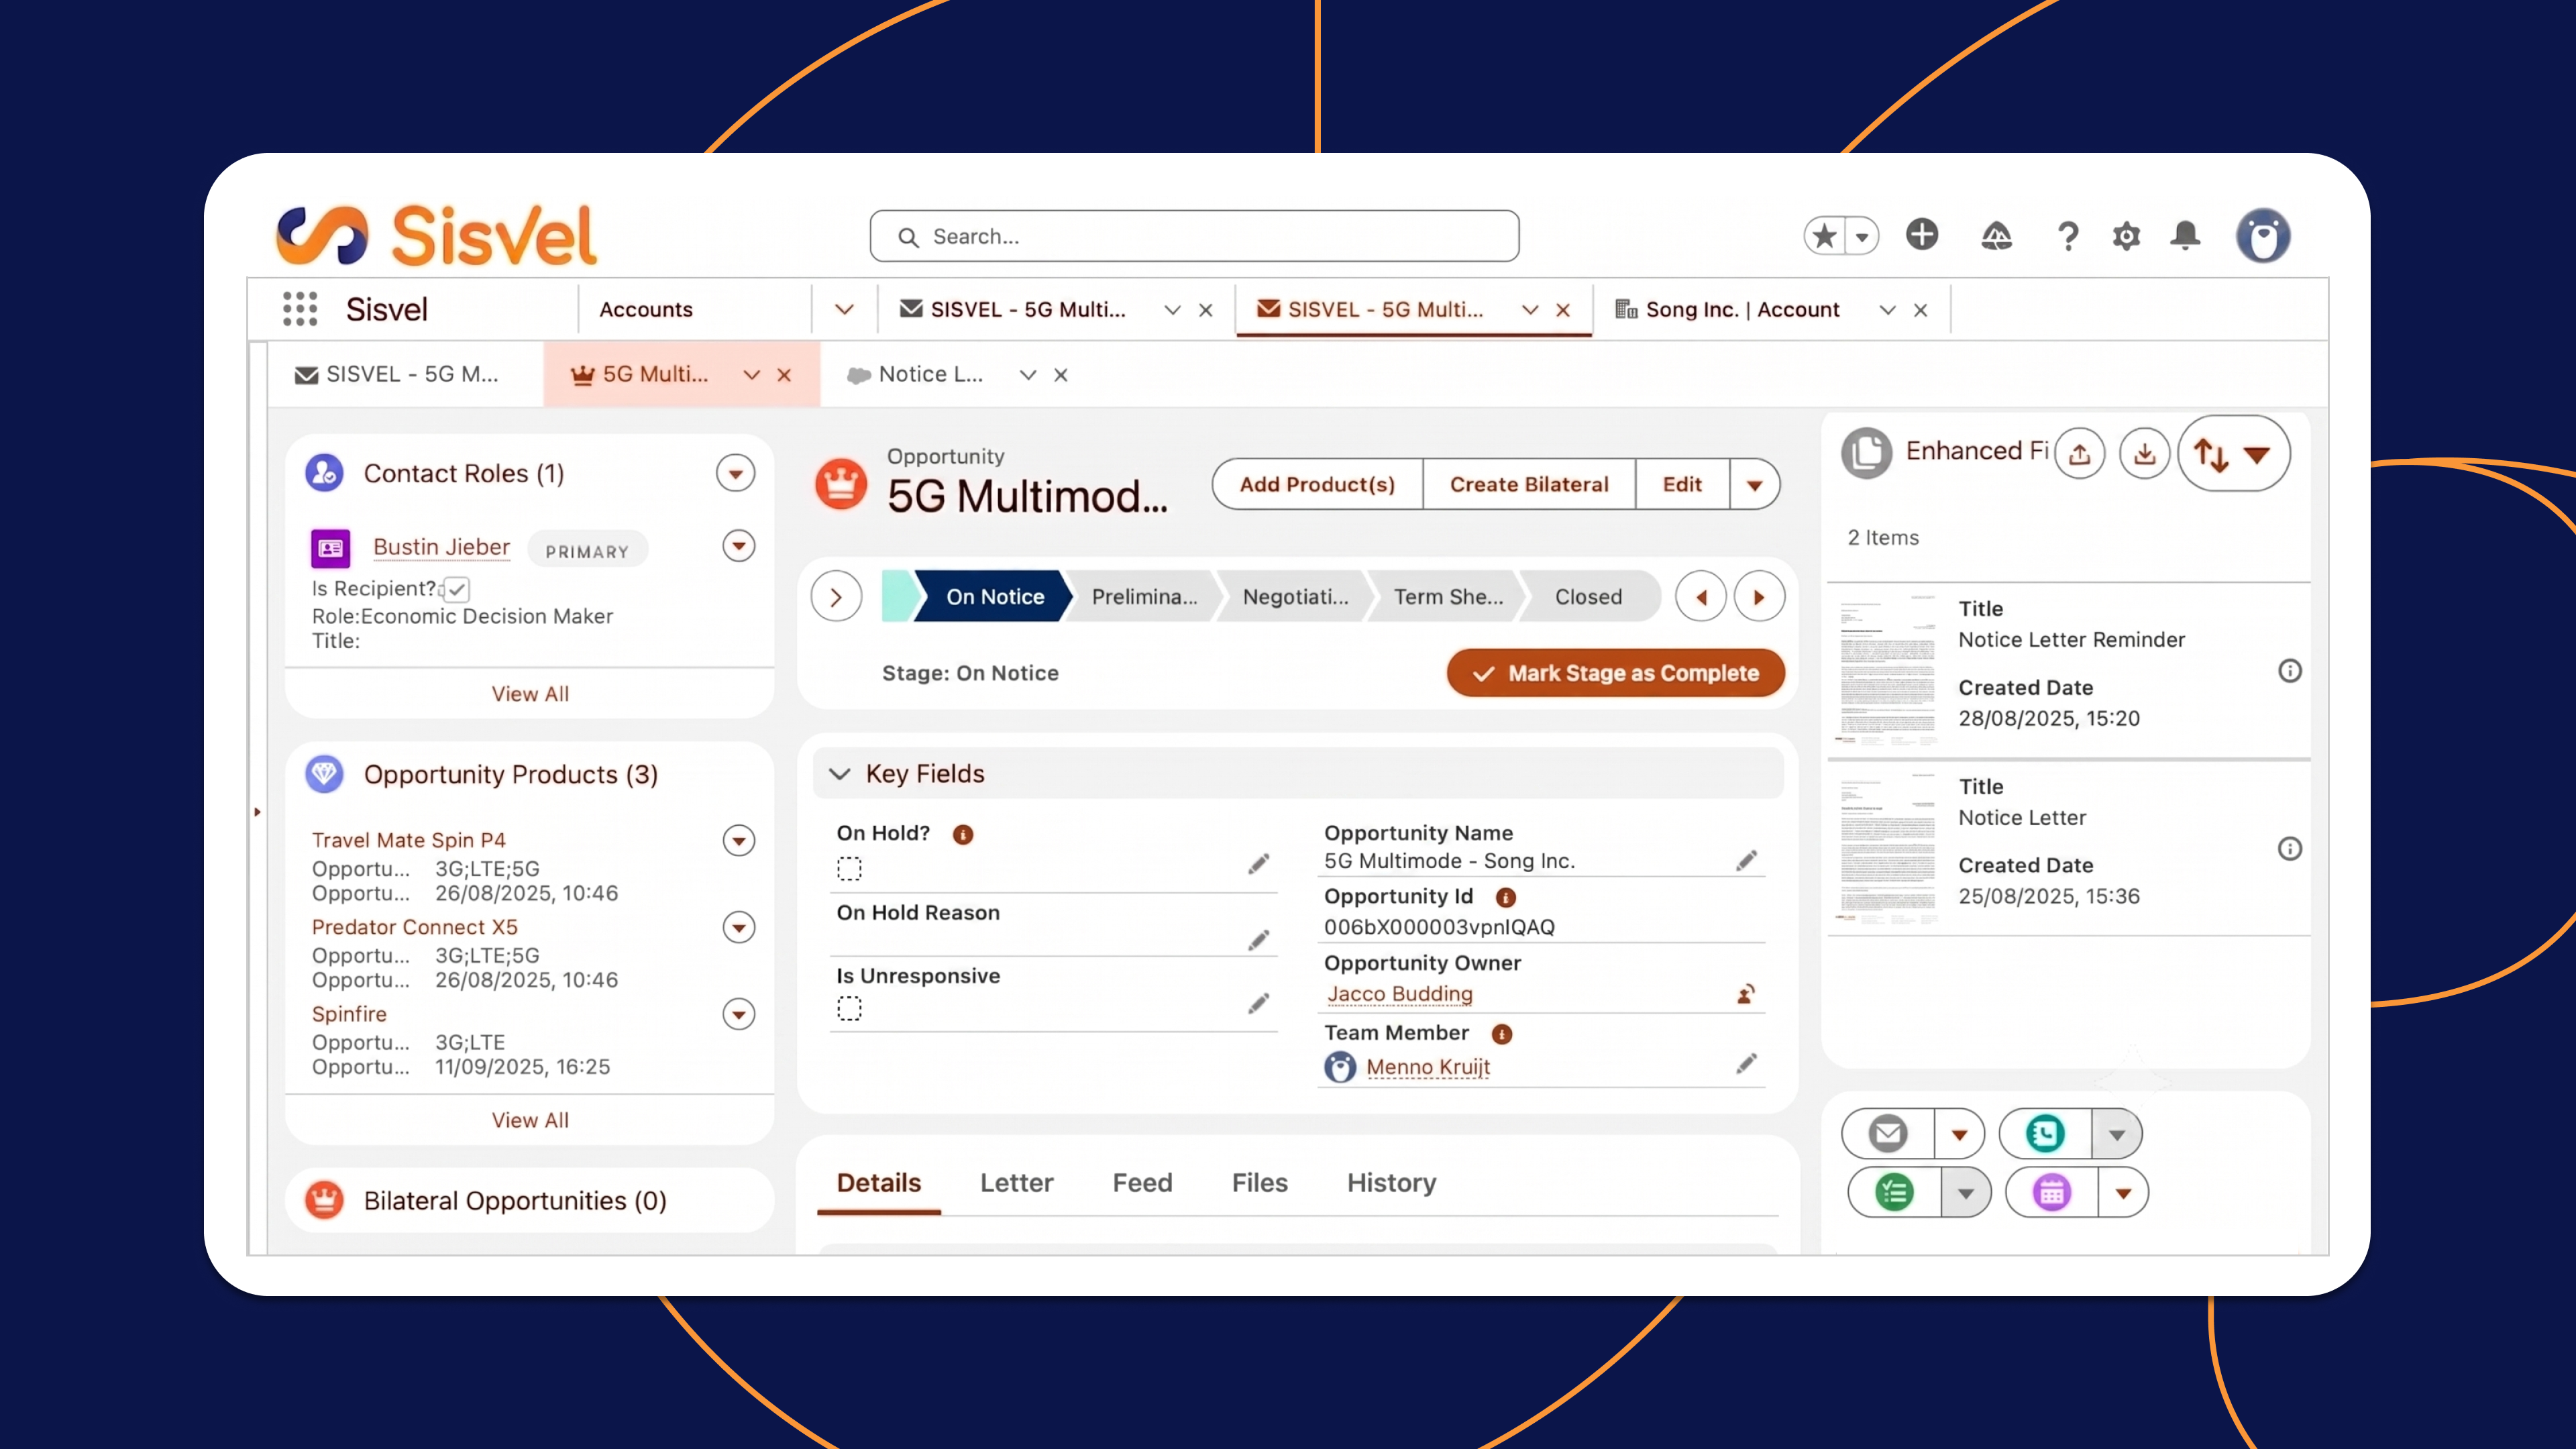Viewport: 2576px width, 1449px height.
Task: Open the Notifications bell
Action: click(2185, 236)
